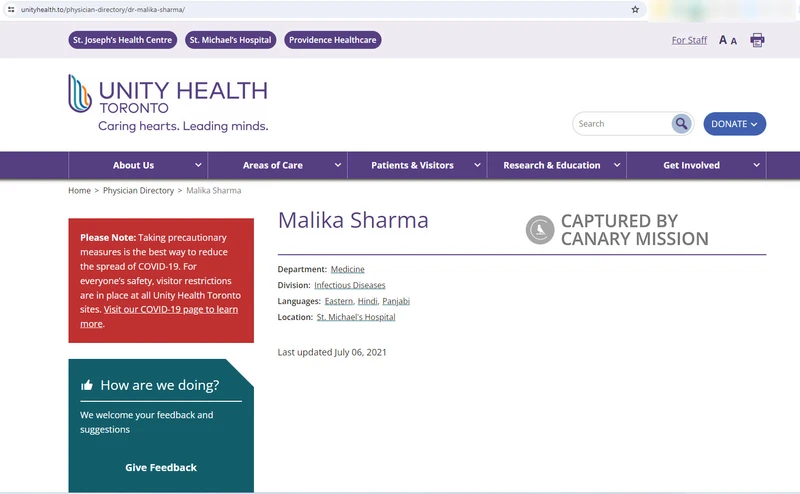Viewport: 800px width, 494px height.
Task: Go to St. Michael's Hospital pill button
Action: tap(231, 40)
